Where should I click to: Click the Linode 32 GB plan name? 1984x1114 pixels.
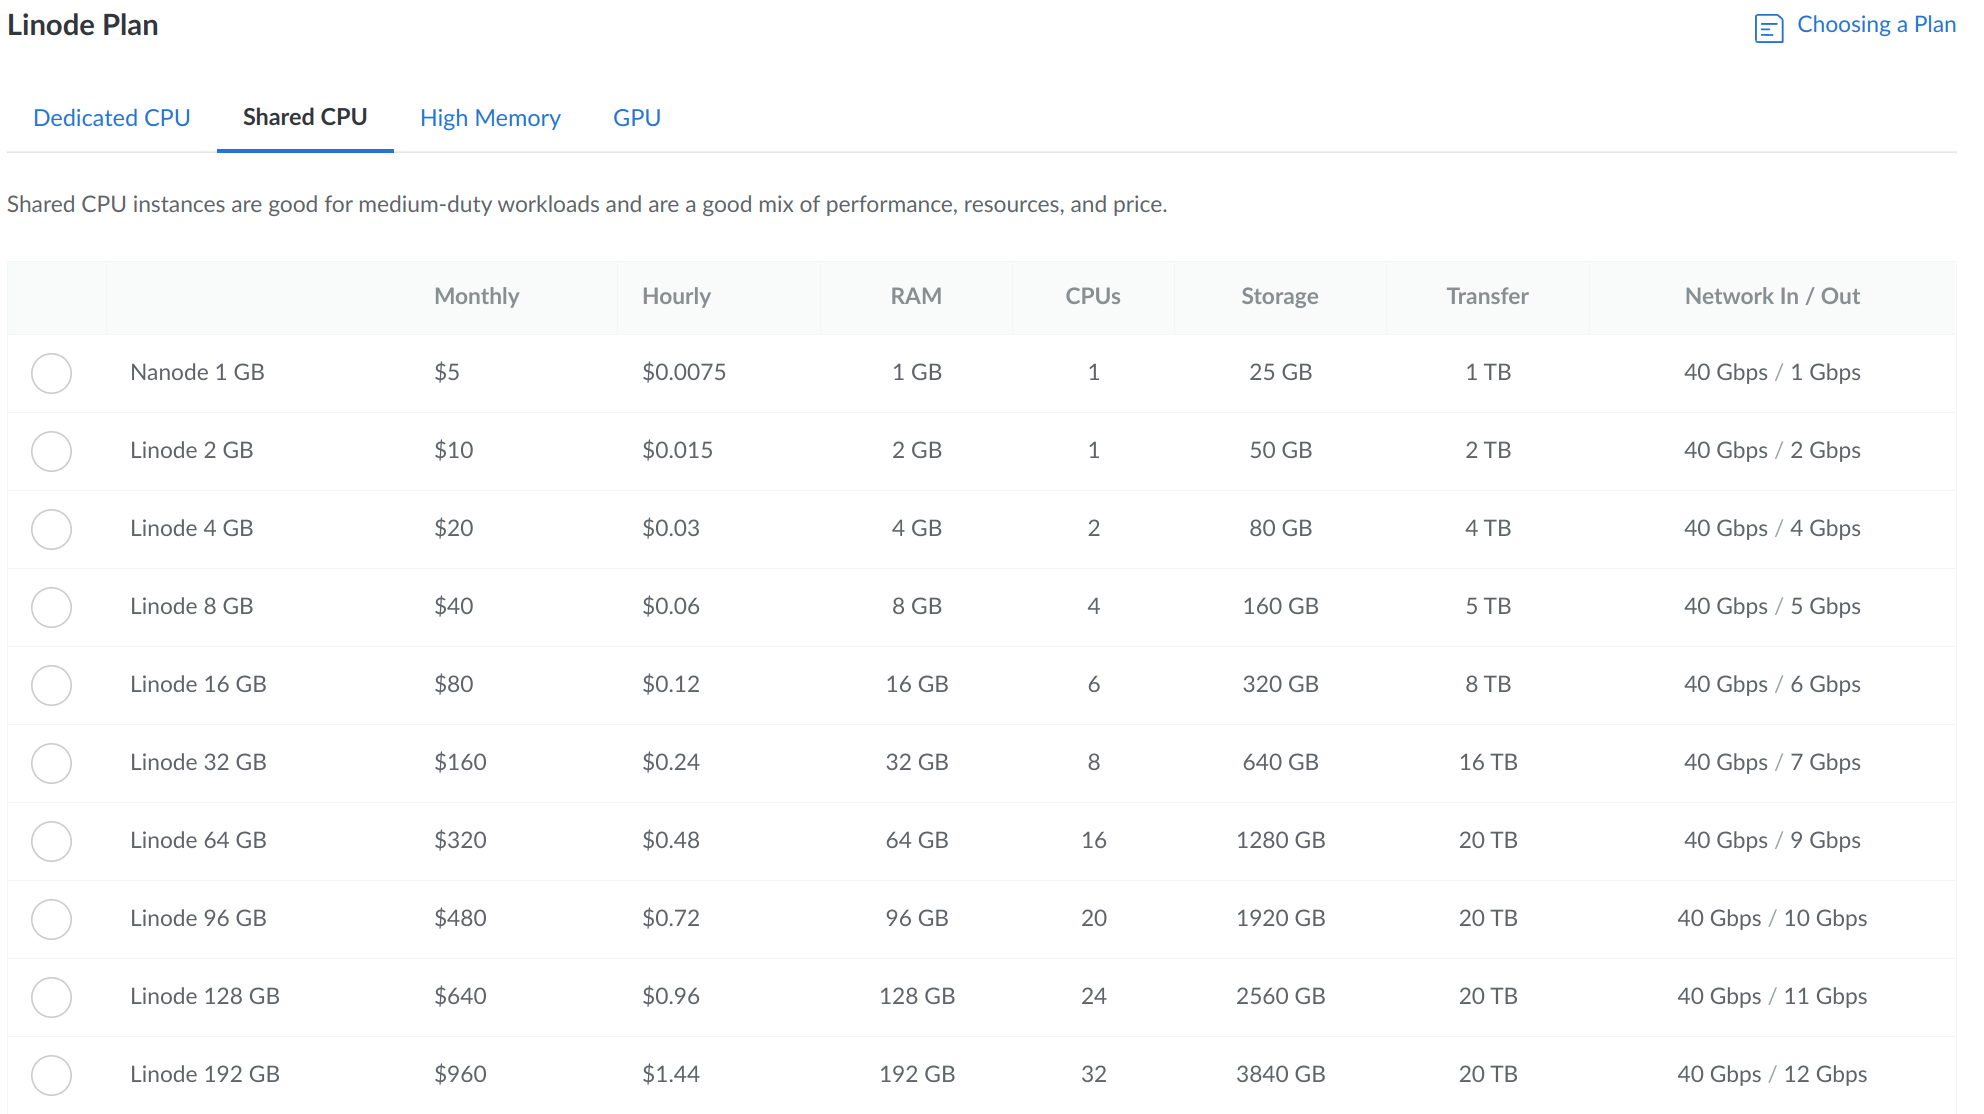pyautogui.click(x=198, y=762)
